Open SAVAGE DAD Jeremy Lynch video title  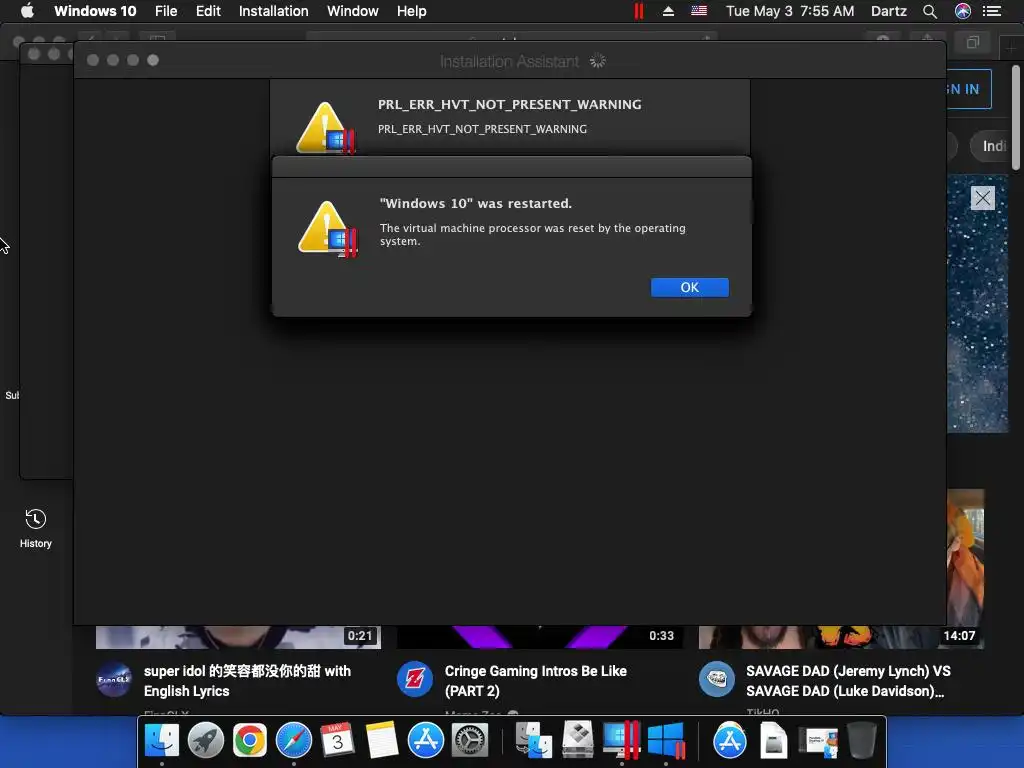(848, 680)
